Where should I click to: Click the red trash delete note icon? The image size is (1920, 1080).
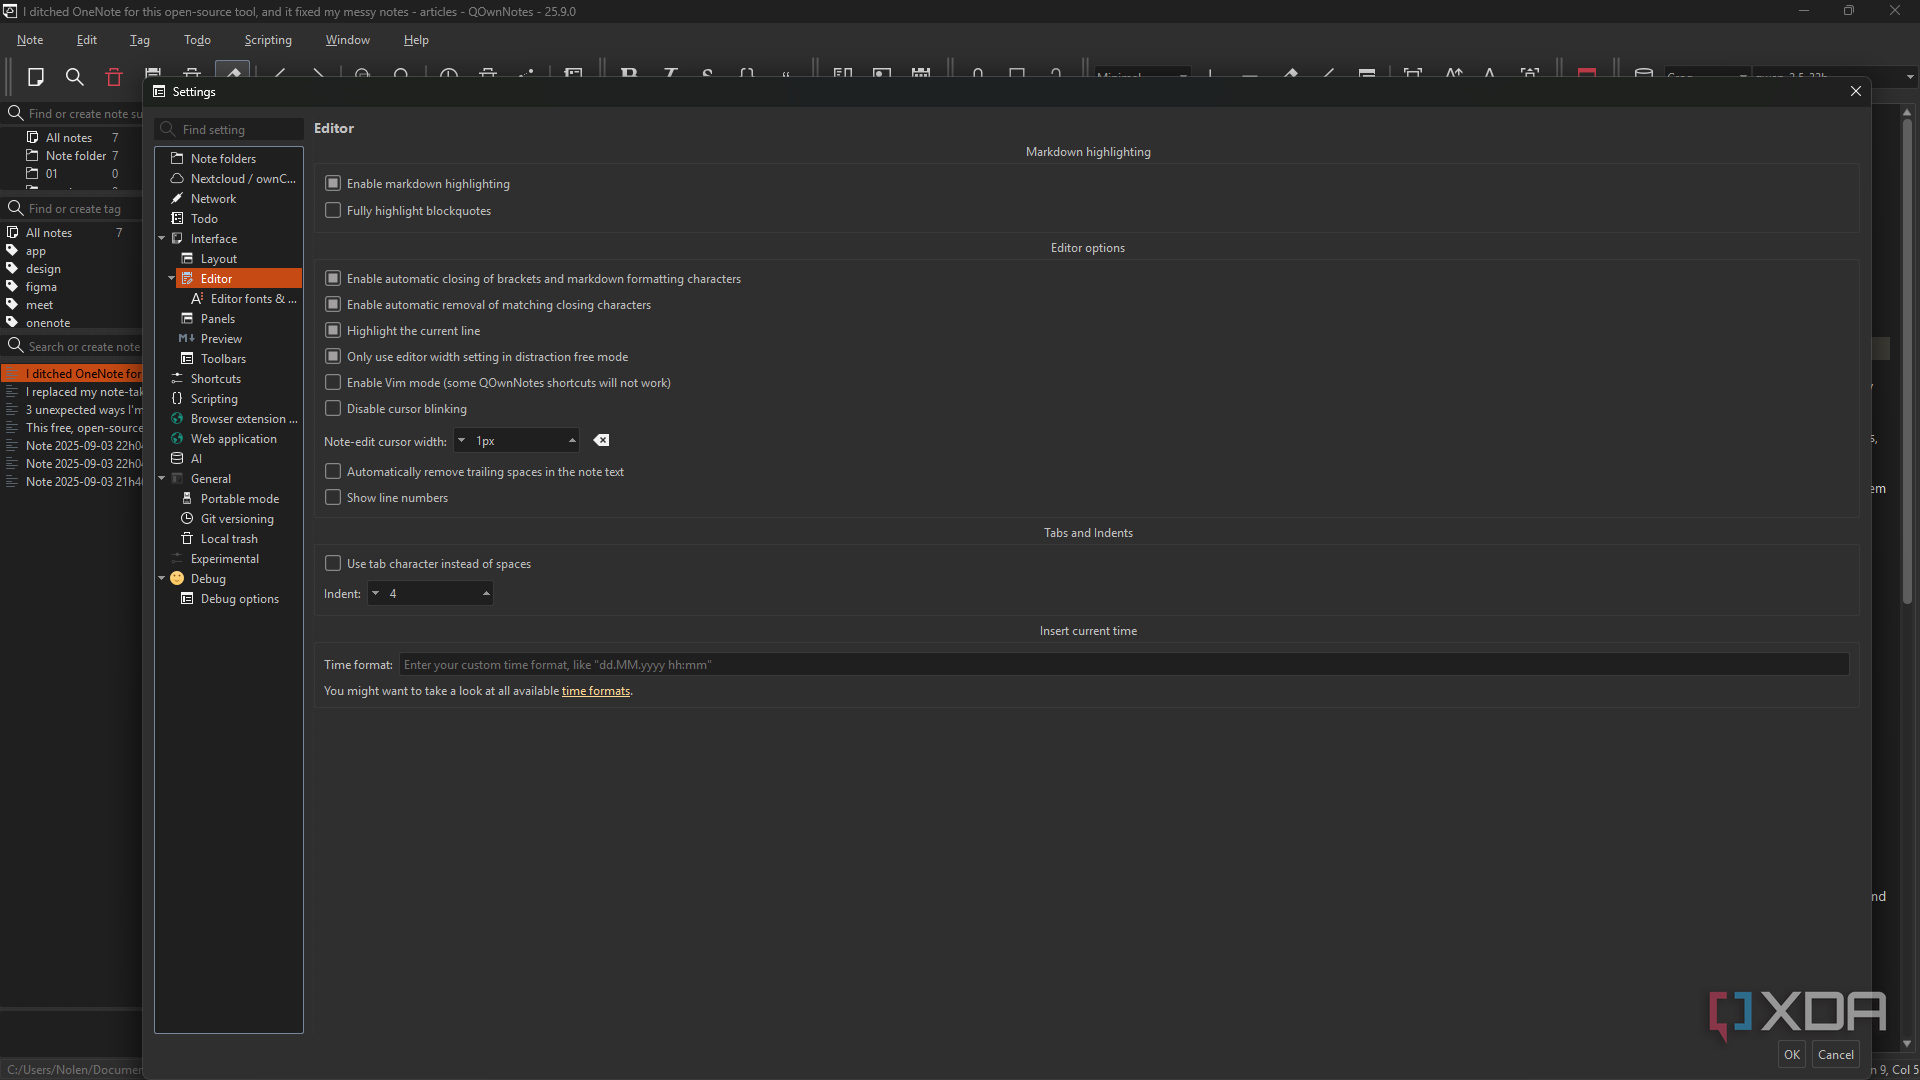pos(114,77)
